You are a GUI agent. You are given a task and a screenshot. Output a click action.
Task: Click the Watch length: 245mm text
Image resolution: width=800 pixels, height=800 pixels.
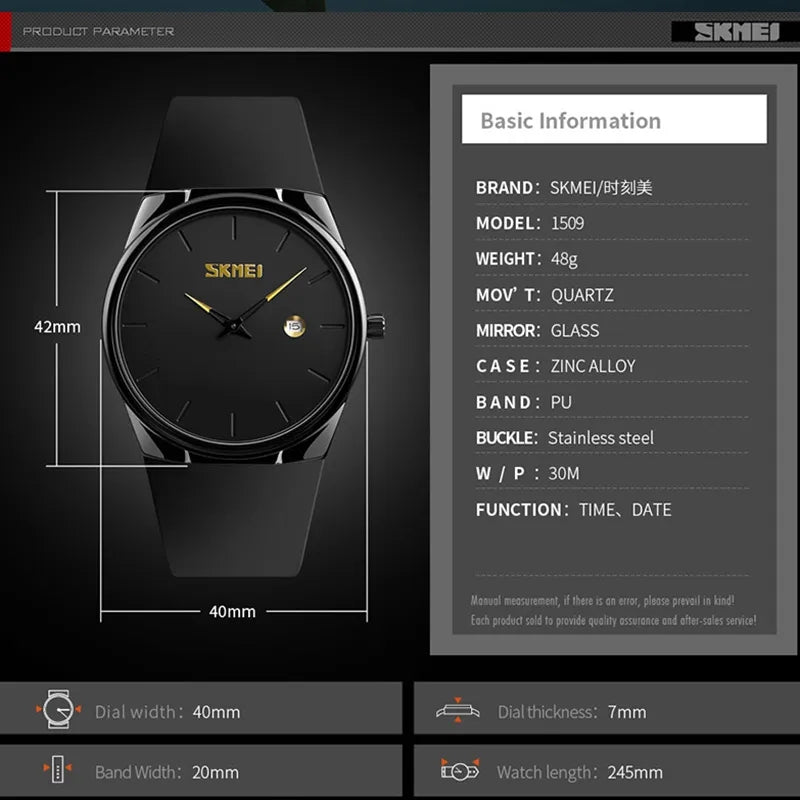(580, 772)
